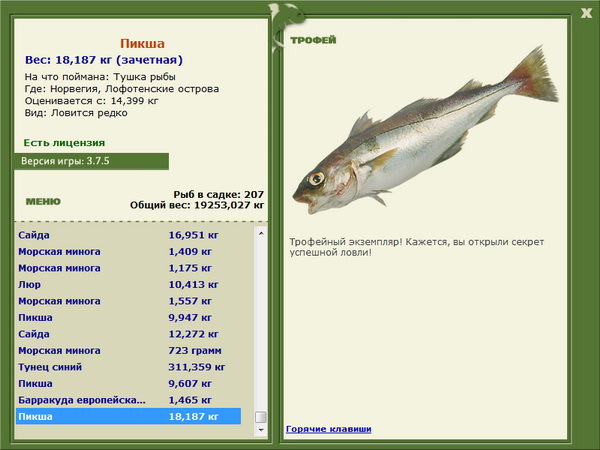Click the scroll up arrow of the fish list
This screenshot has width=600, height=450.
(x=261, y=233)
